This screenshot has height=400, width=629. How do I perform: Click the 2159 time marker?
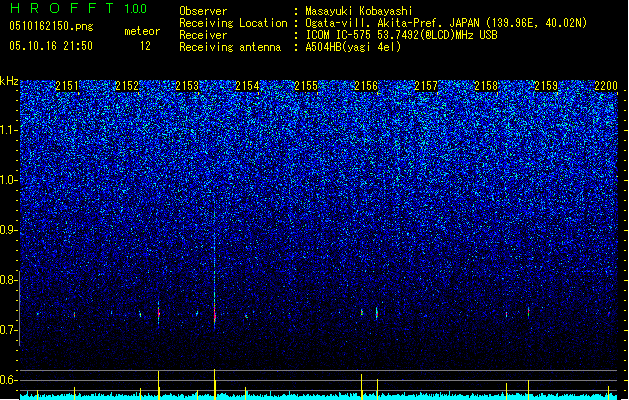[x=546, y=86]
